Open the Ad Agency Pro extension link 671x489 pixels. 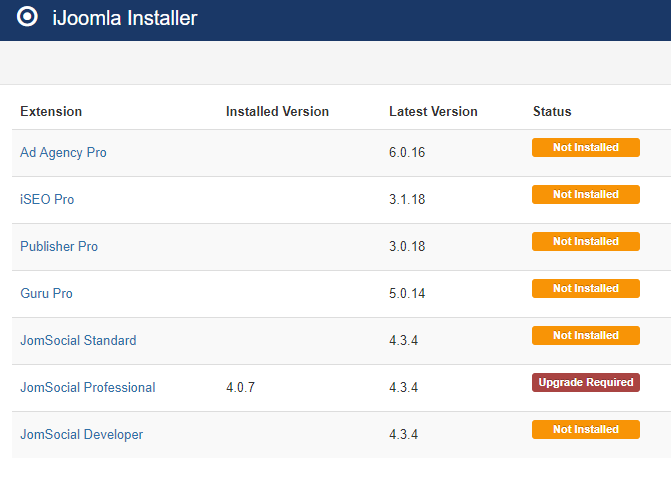63,152
